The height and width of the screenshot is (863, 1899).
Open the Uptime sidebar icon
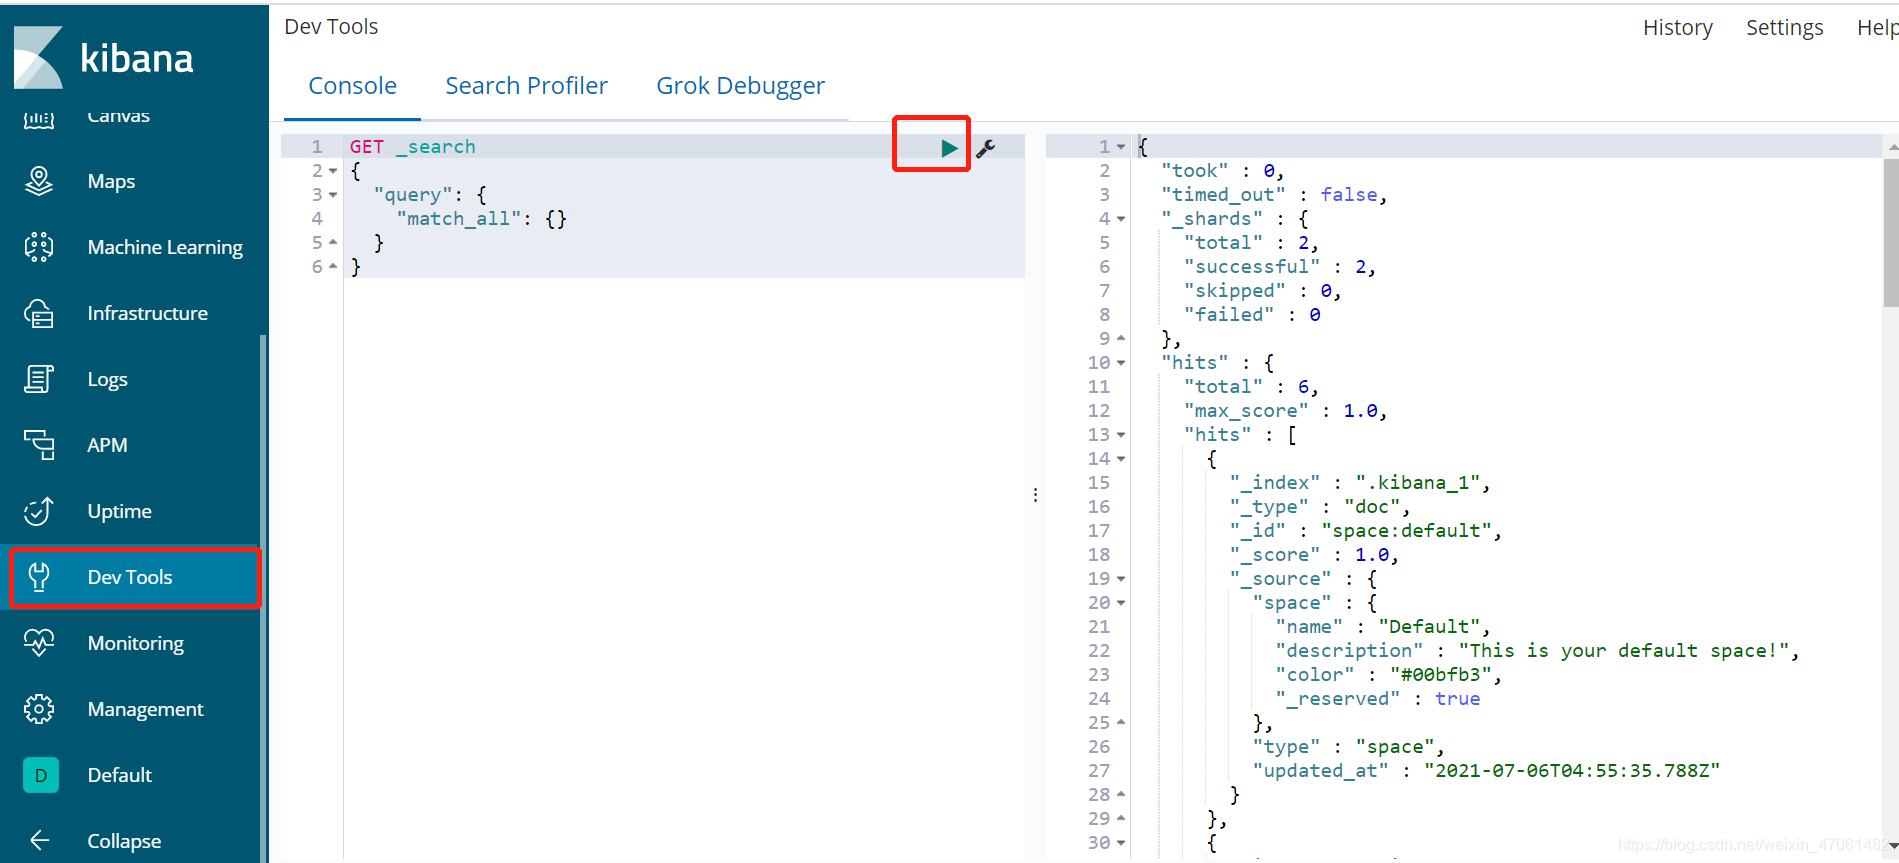point(39,511)
